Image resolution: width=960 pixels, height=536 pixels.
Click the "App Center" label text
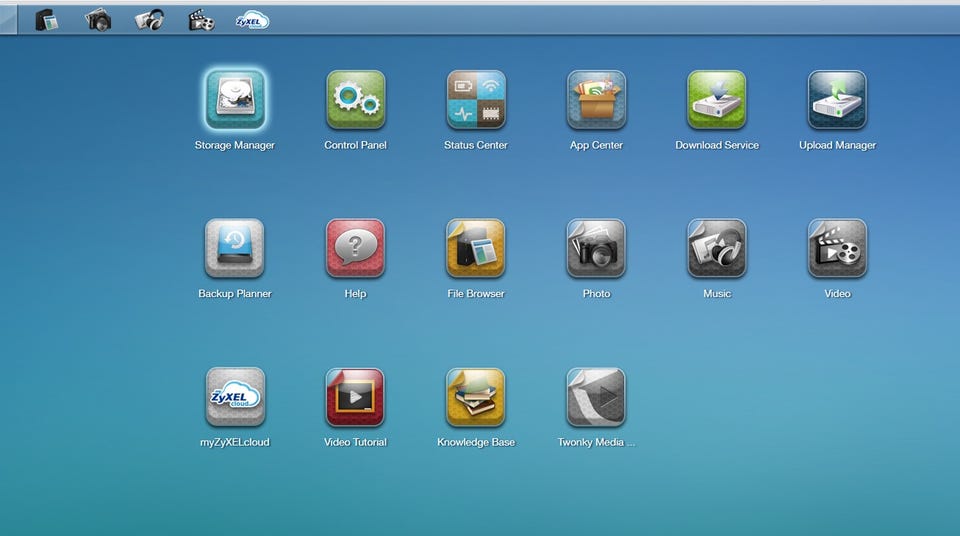[596, 145]
